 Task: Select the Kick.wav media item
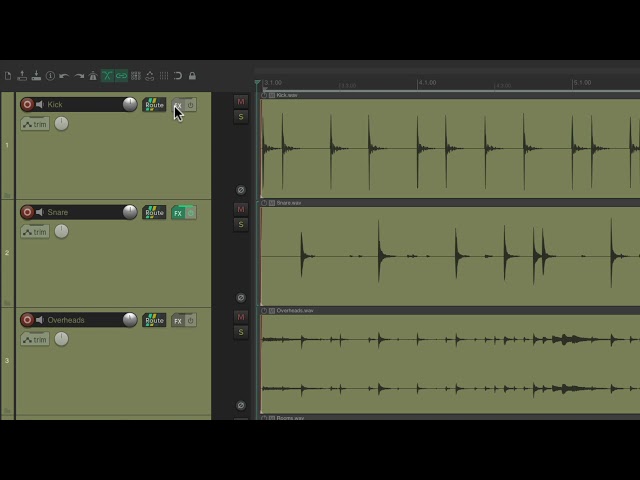point(450,145)
